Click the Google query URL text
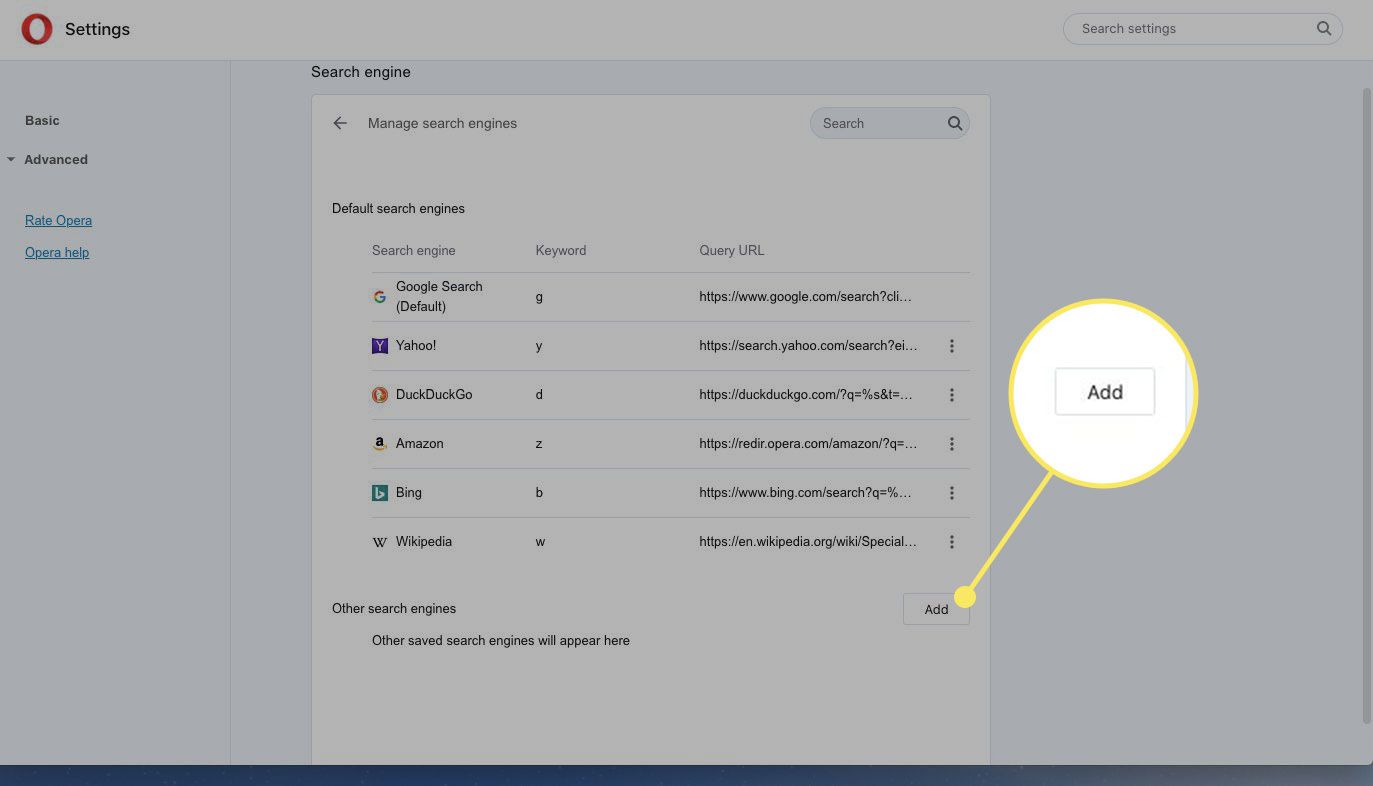The height and width of the screenshot is (786, 1373). (805, 296)
